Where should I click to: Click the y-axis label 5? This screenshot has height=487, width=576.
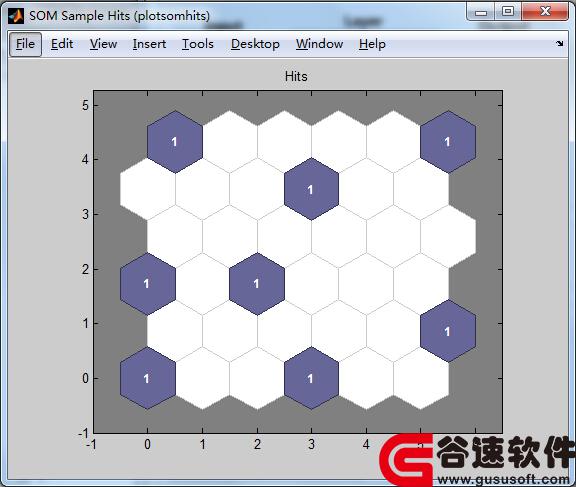tap(85, 105)
